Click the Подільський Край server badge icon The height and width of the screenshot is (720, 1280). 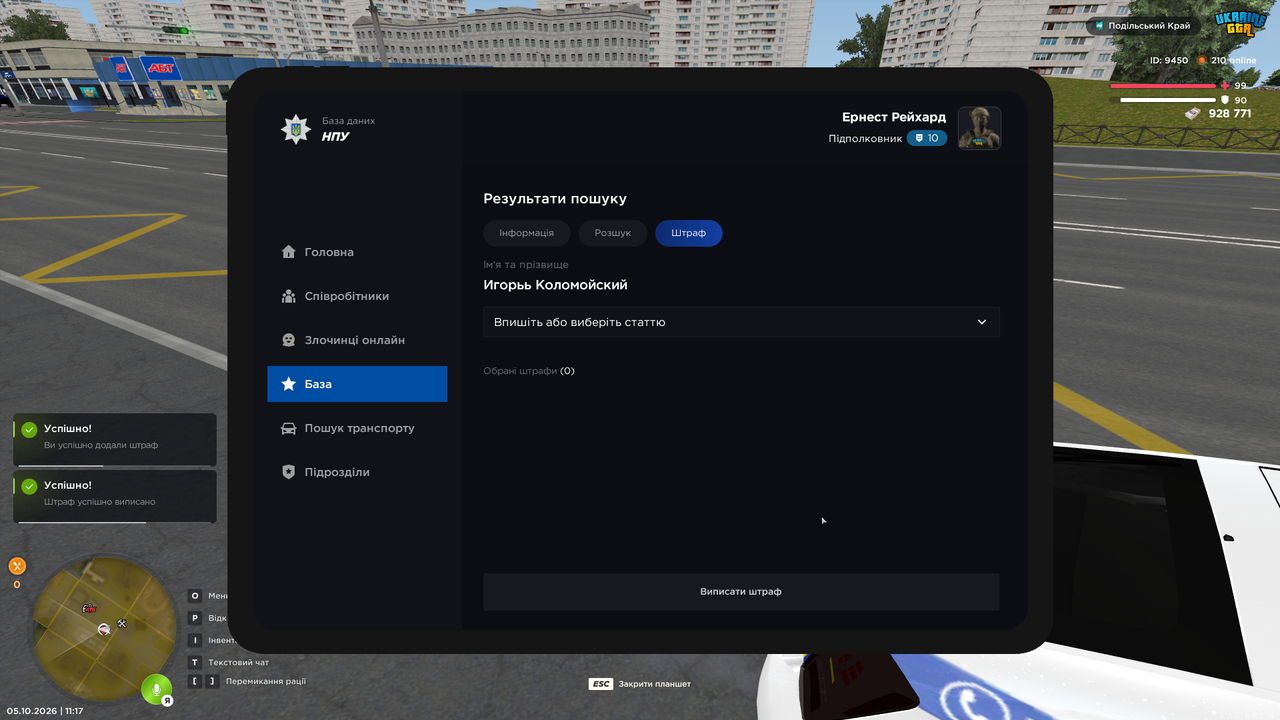point(1098,25)
